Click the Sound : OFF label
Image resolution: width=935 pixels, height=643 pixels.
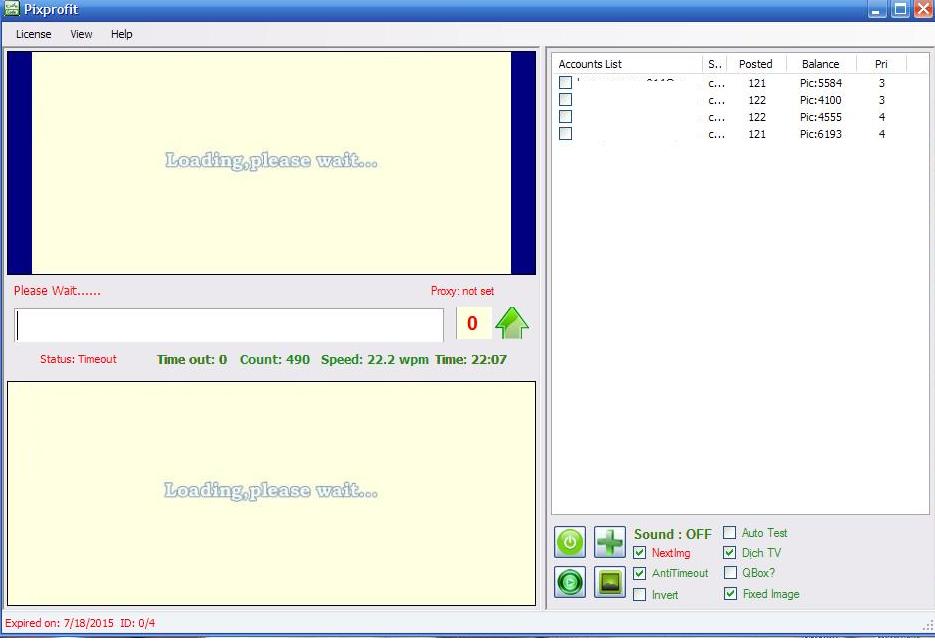(673, 534)
